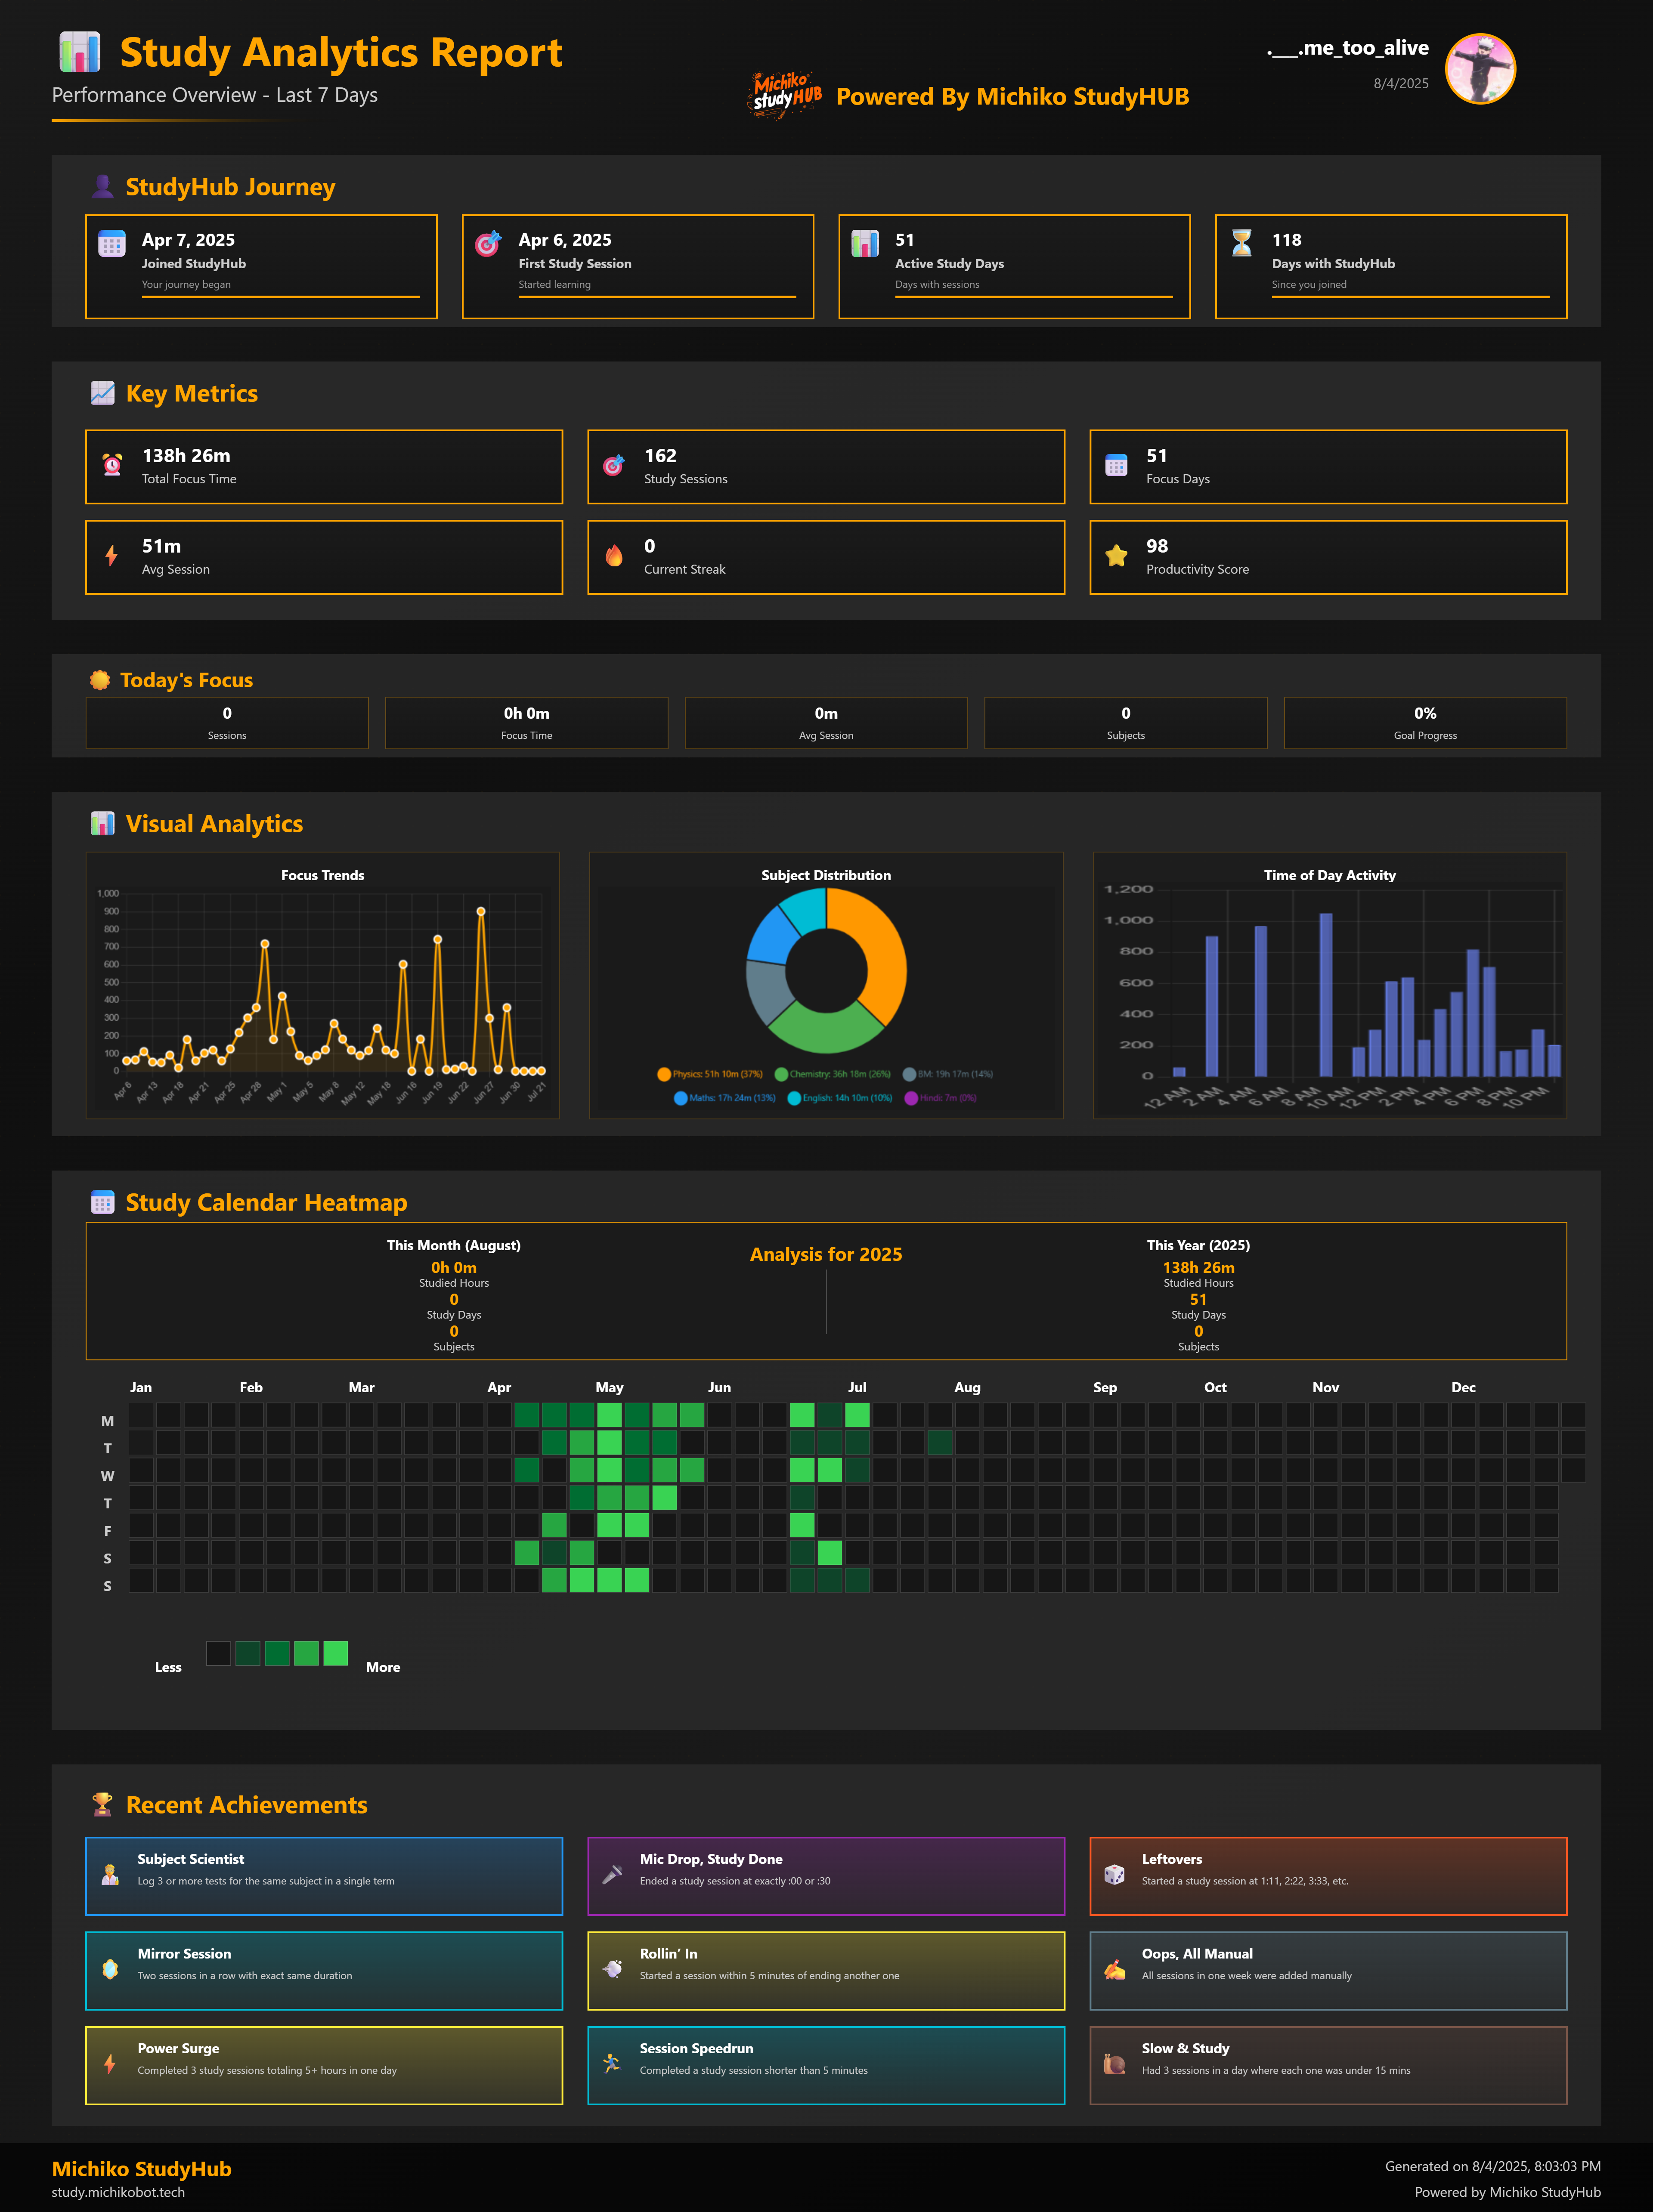Image resolution: width=1653 pixels, height=2212 pixels.
Task: Toggle Maths legend entry in donut chart
Action: click(x=725, y=1098)
